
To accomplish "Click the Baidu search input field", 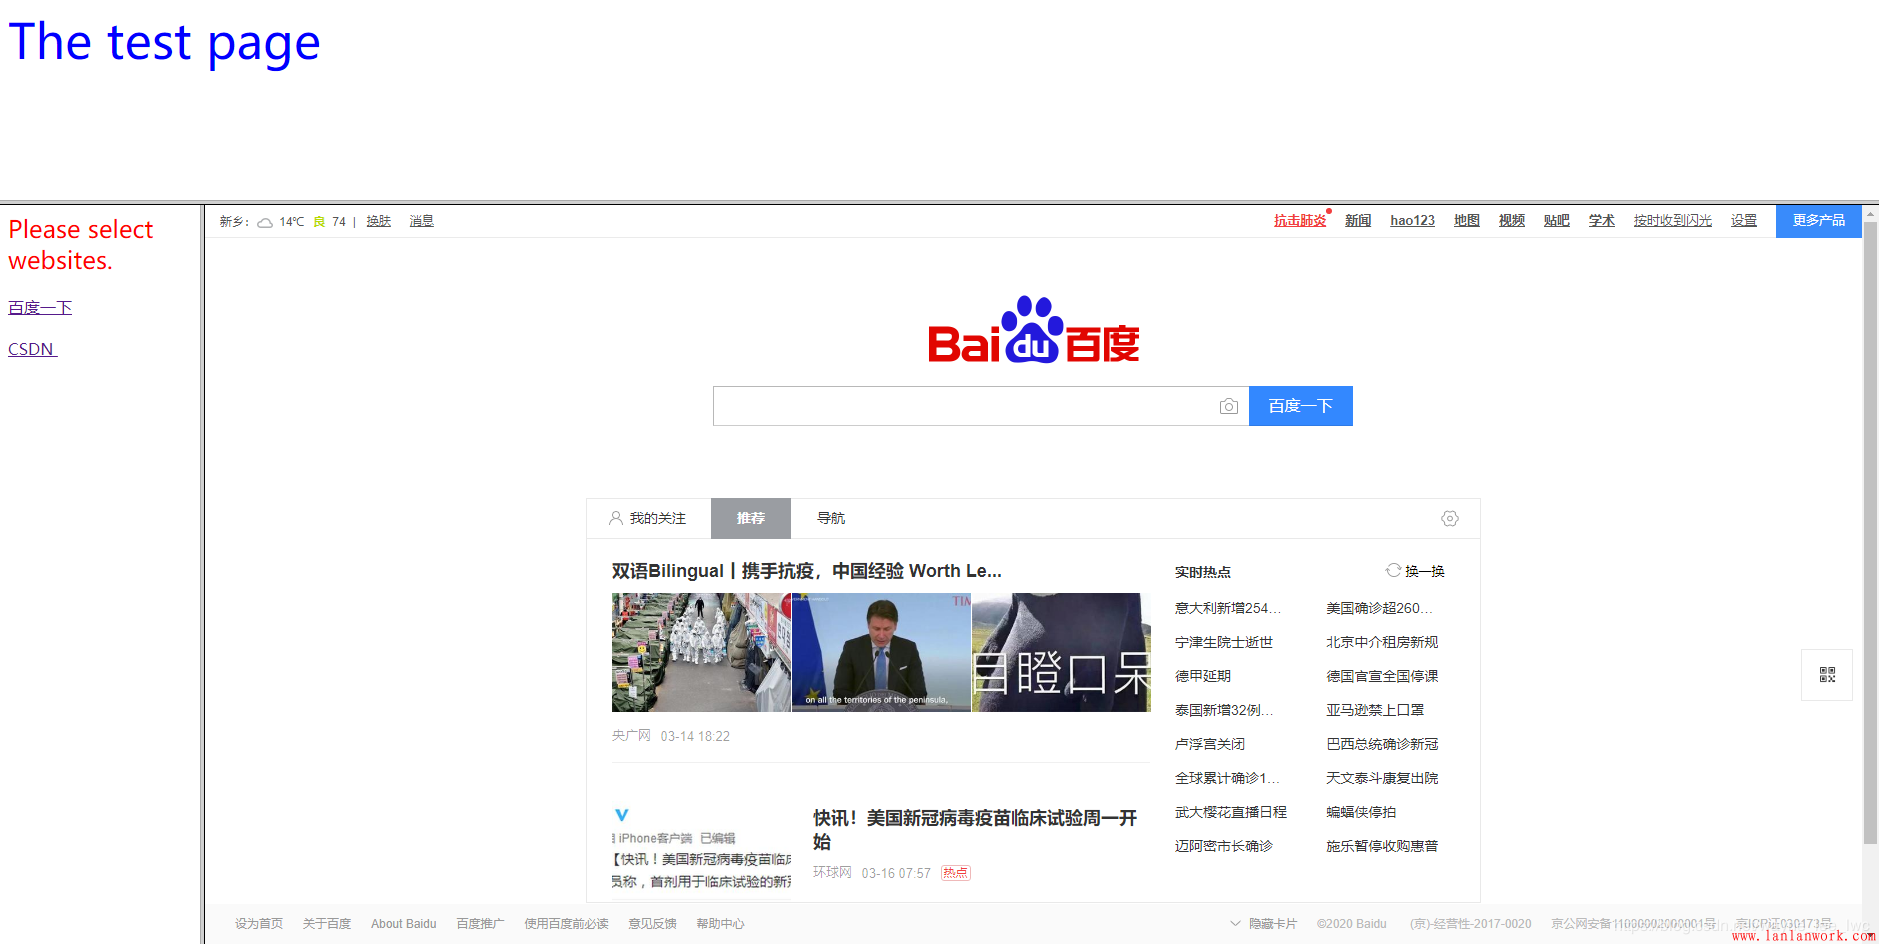I will (x=965, y=406).
